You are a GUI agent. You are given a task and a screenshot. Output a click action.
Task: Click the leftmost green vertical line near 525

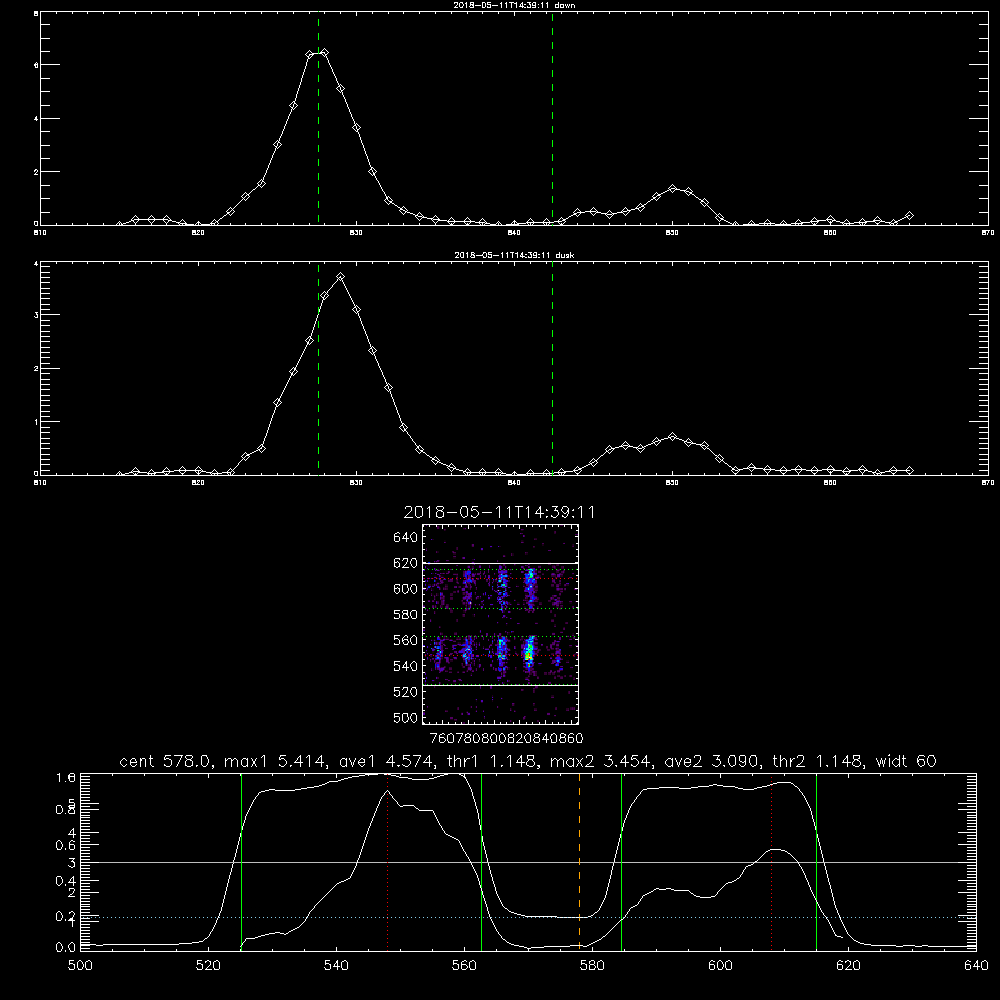point(241,861)
